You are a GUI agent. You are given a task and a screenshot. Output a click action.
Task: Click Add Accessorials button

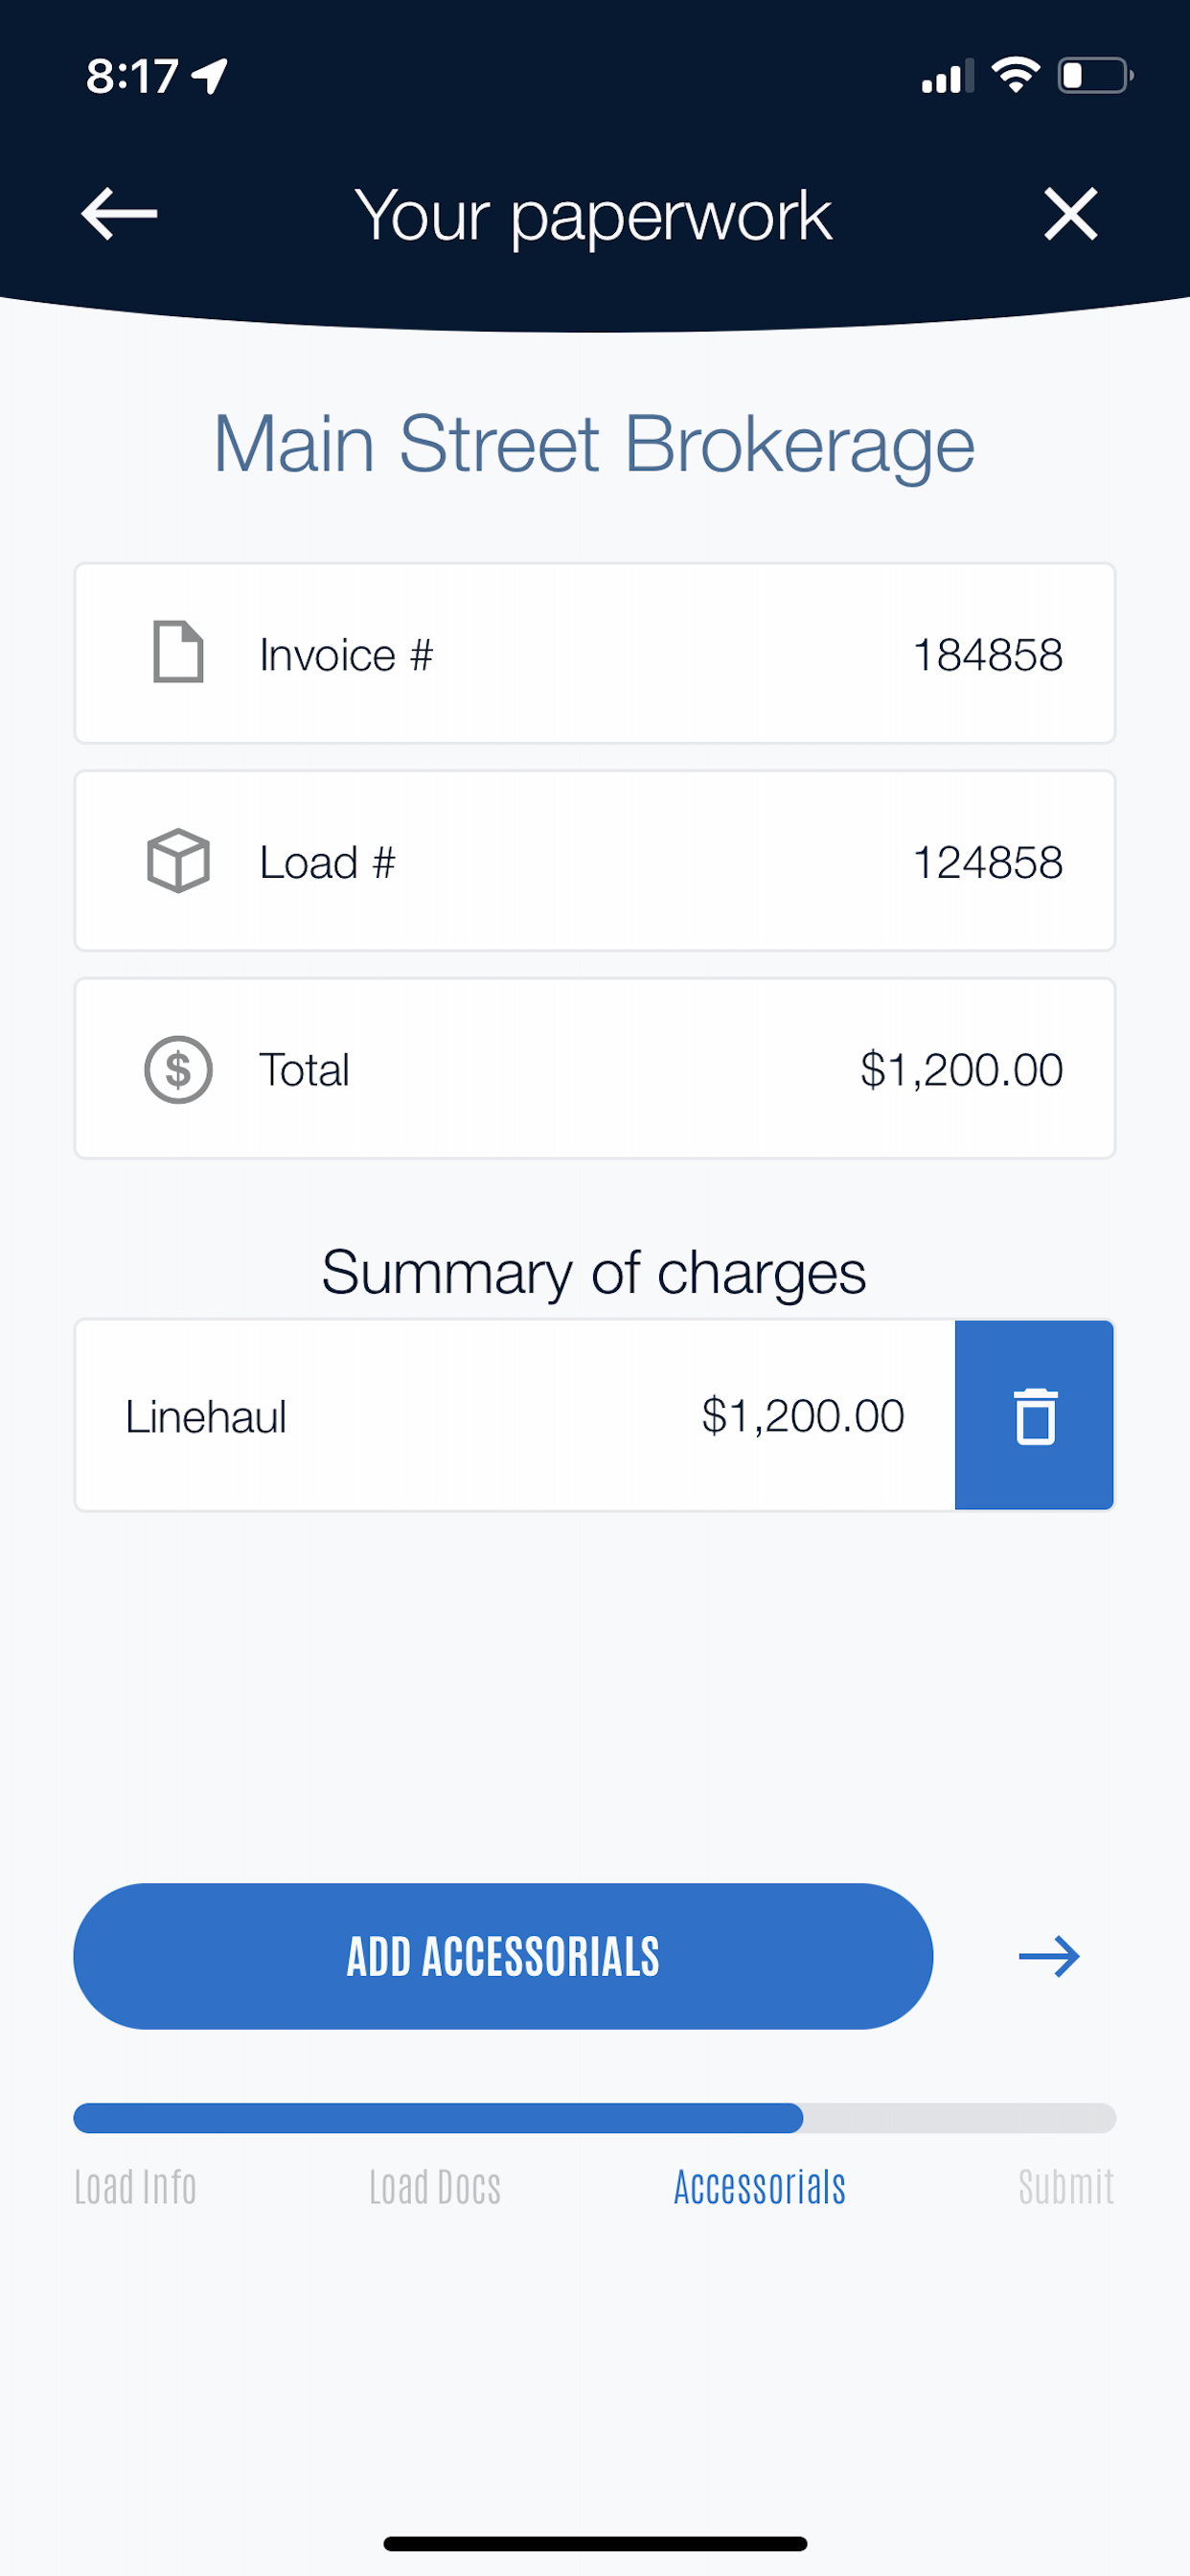(503, 1956)
